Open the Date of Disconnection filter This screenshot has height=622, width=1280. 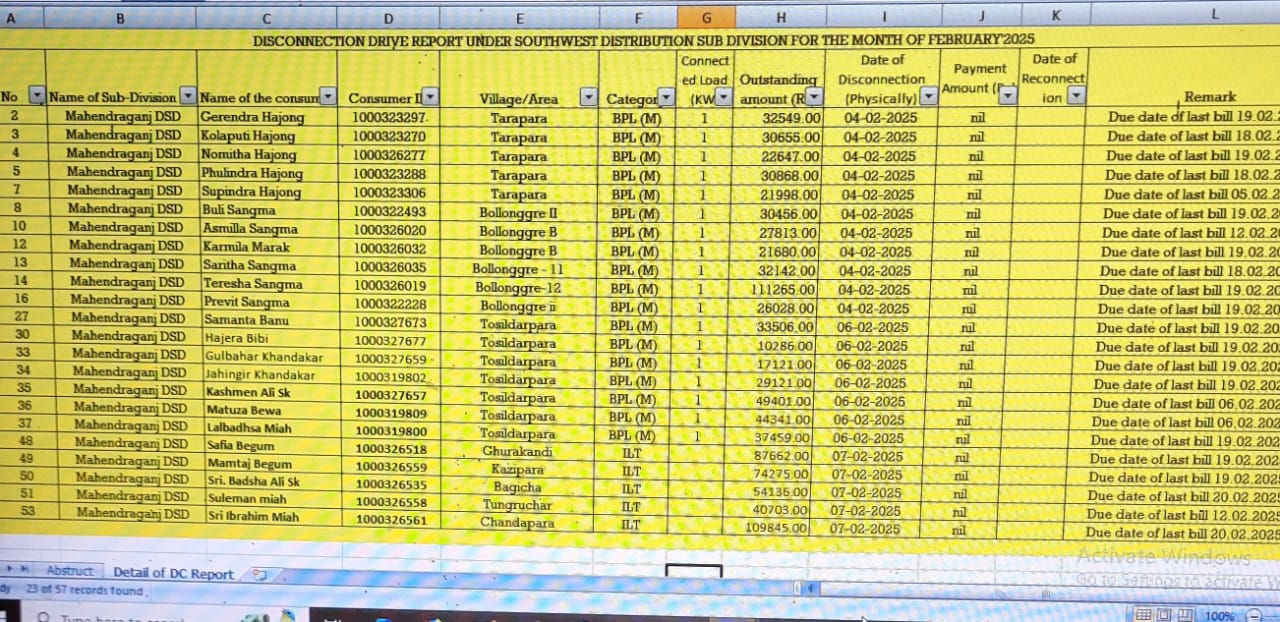coord(929,97)
